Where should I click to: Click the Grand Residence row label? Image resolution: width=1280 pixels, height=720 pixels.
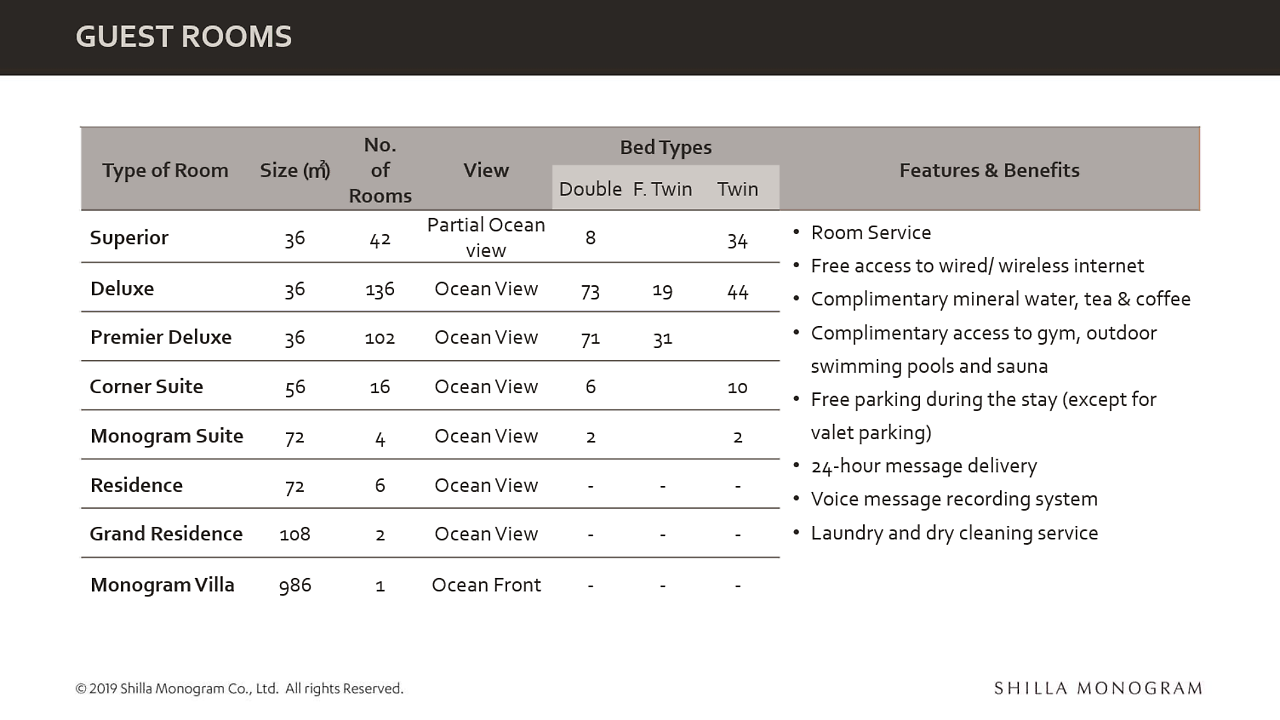(166, 534)
